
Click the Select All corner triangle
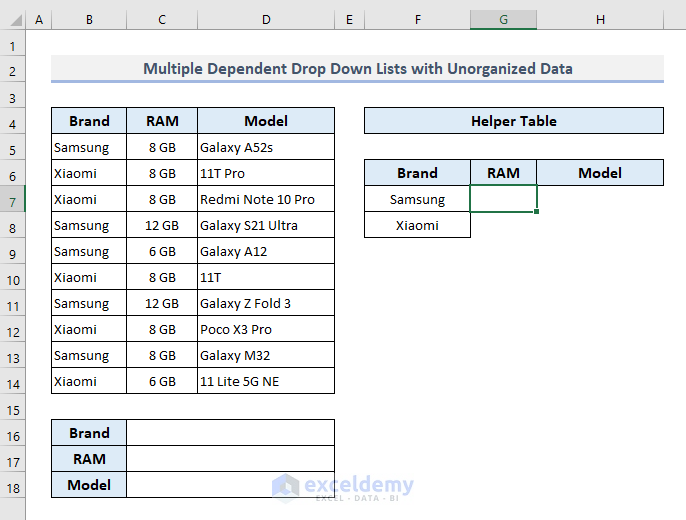pos(16,20)
